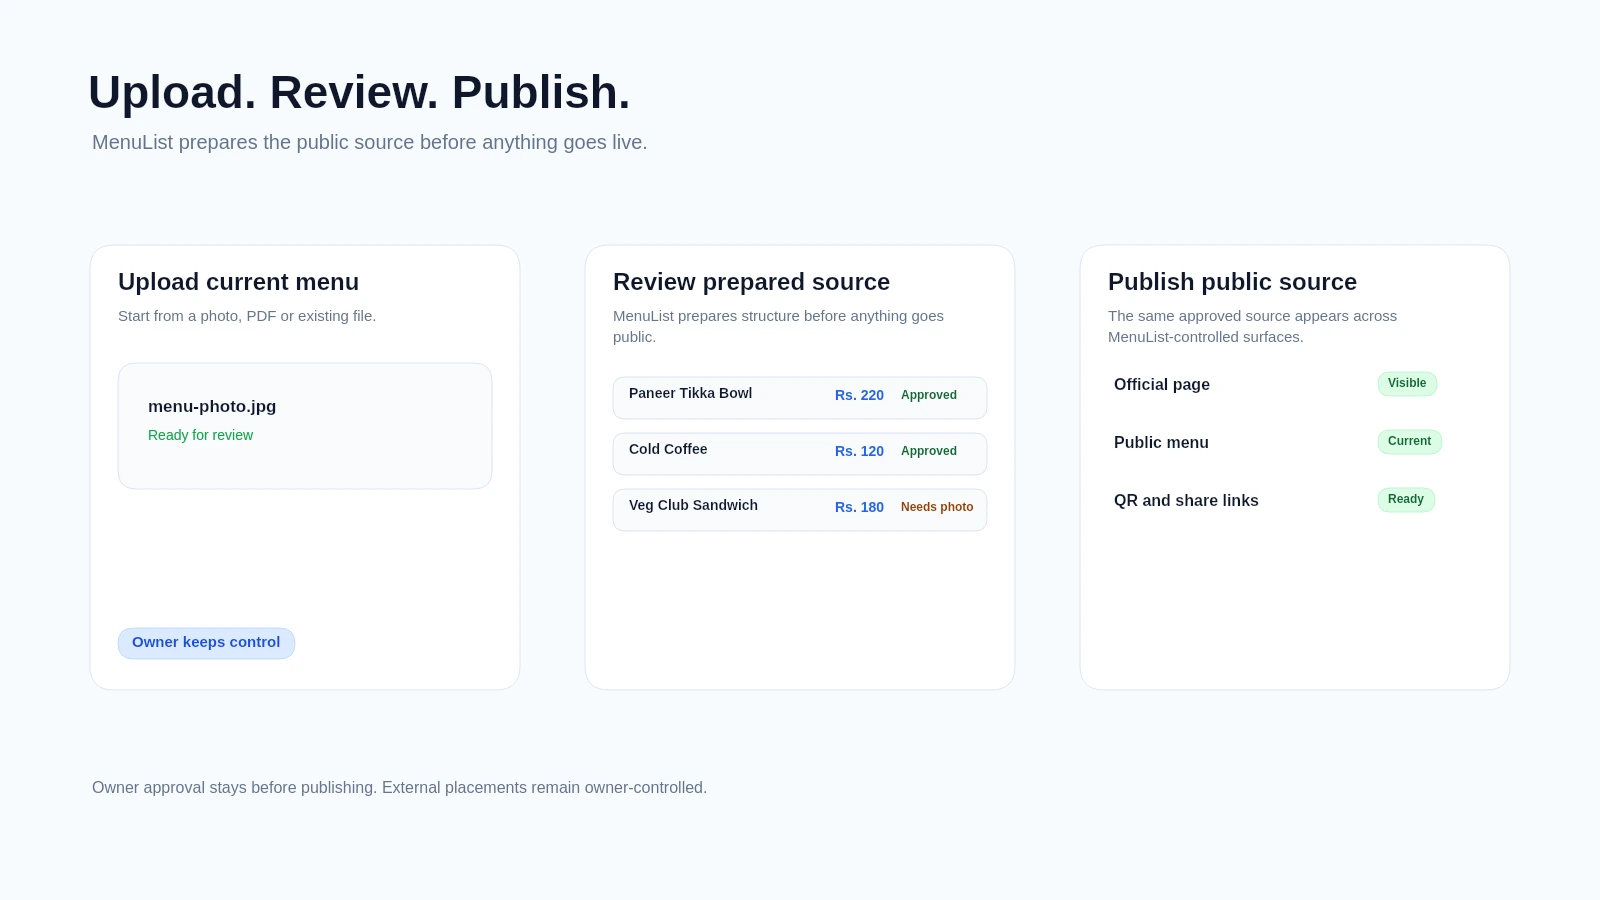Select the Paneer Tikka Bowl item name
The width and height of the screenshot is (1600, 900).
pyautogui.click(x=690, y=393)
